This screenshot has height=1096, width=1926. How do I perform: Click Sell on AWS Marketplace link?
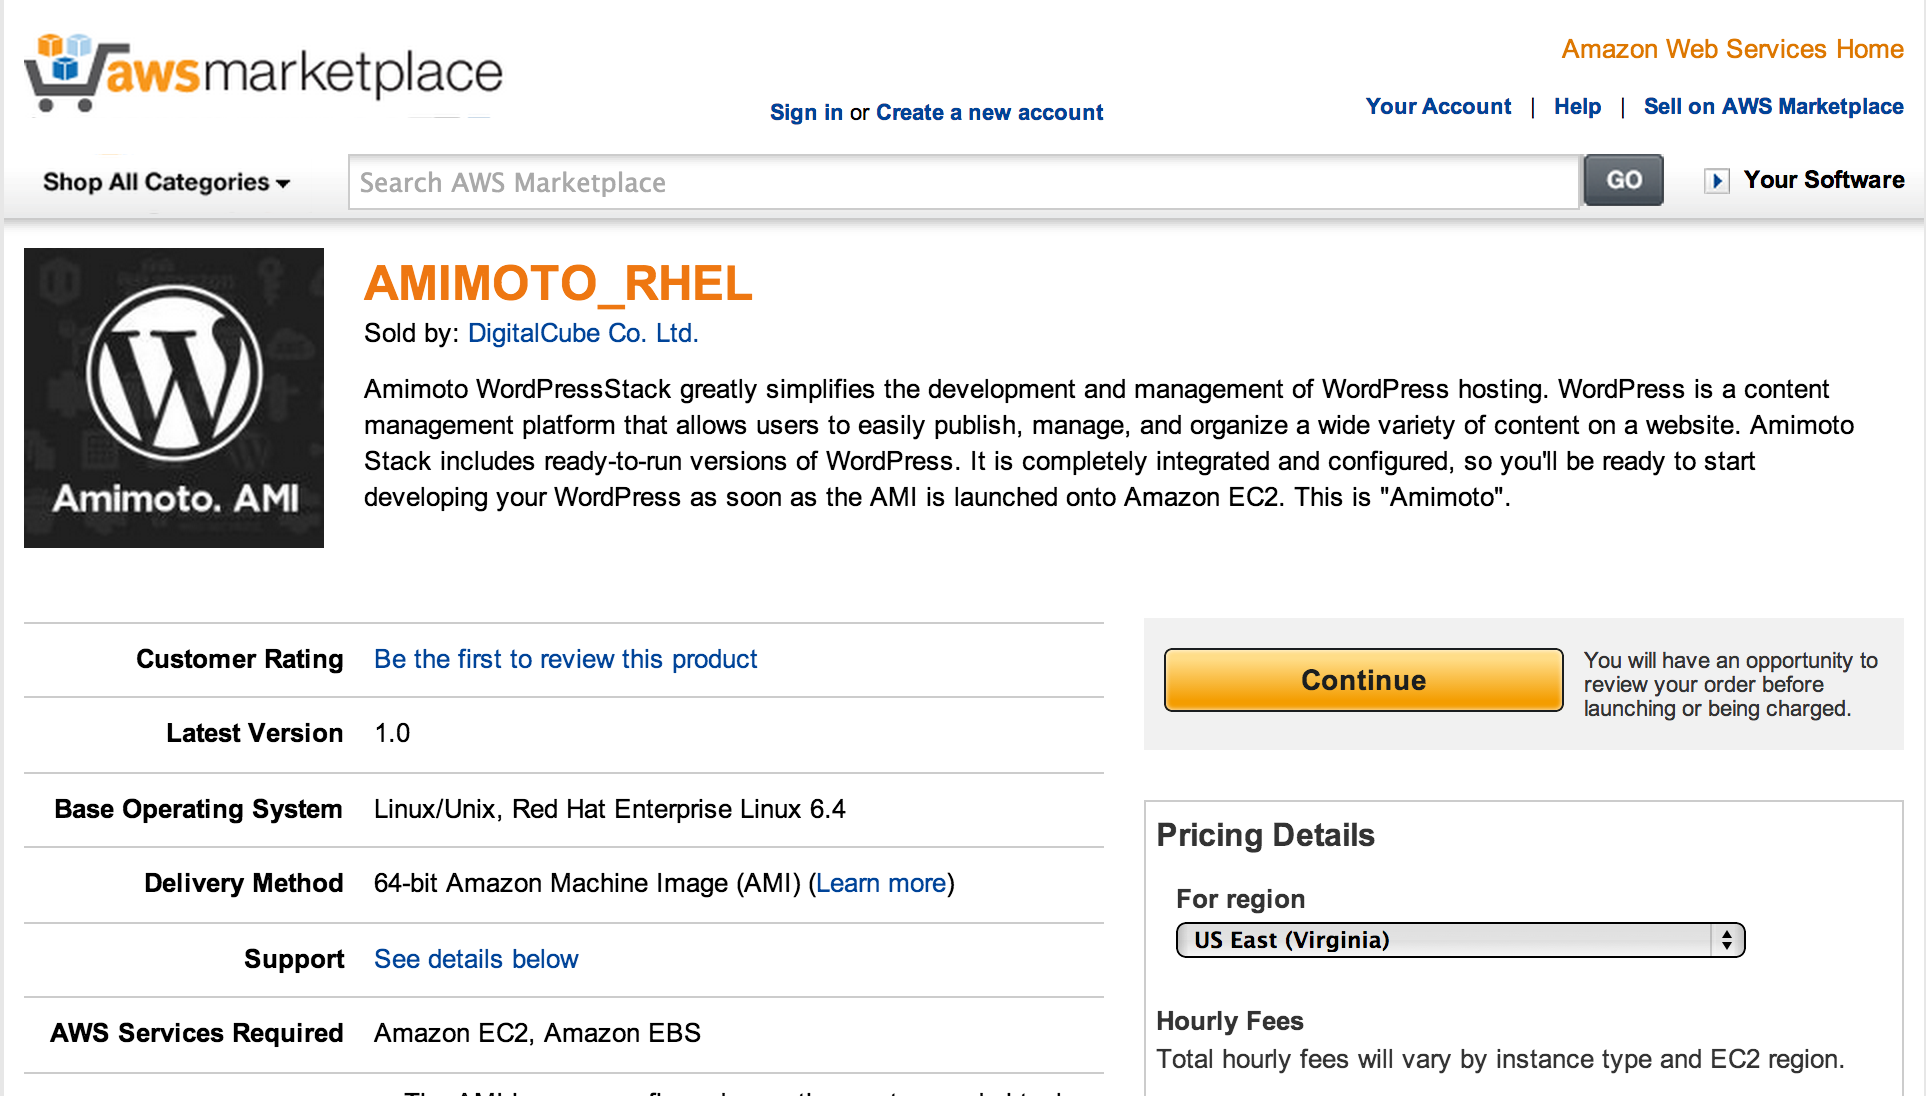click(1774, 106)
